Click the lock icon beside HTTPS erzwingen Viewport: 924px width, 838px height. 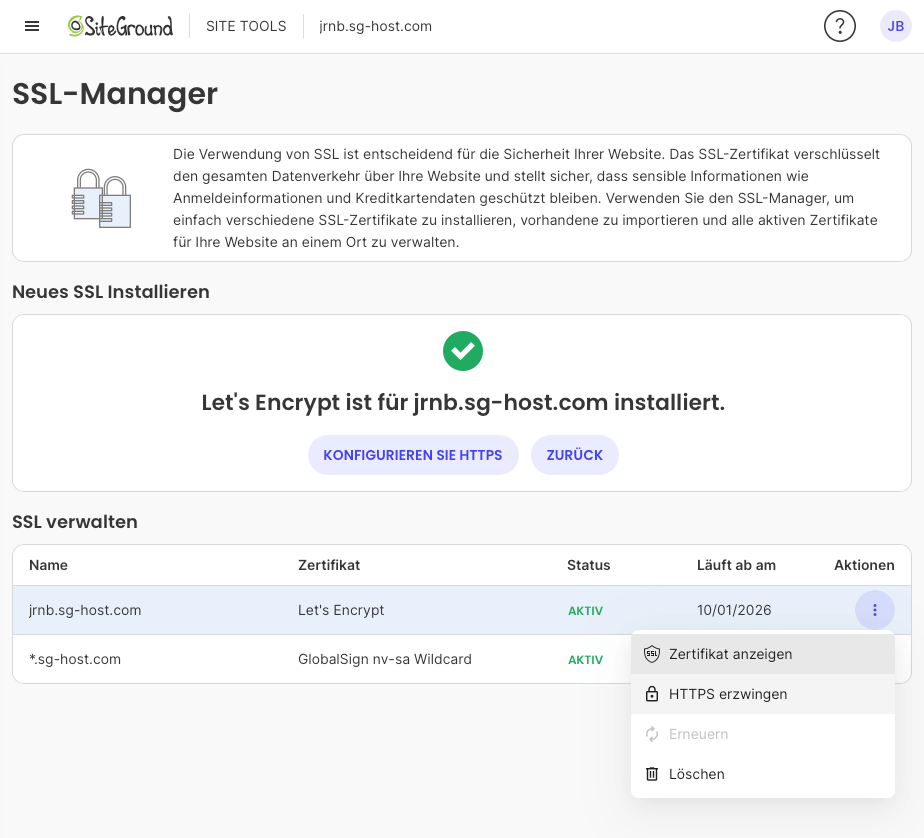click(652, 694)
